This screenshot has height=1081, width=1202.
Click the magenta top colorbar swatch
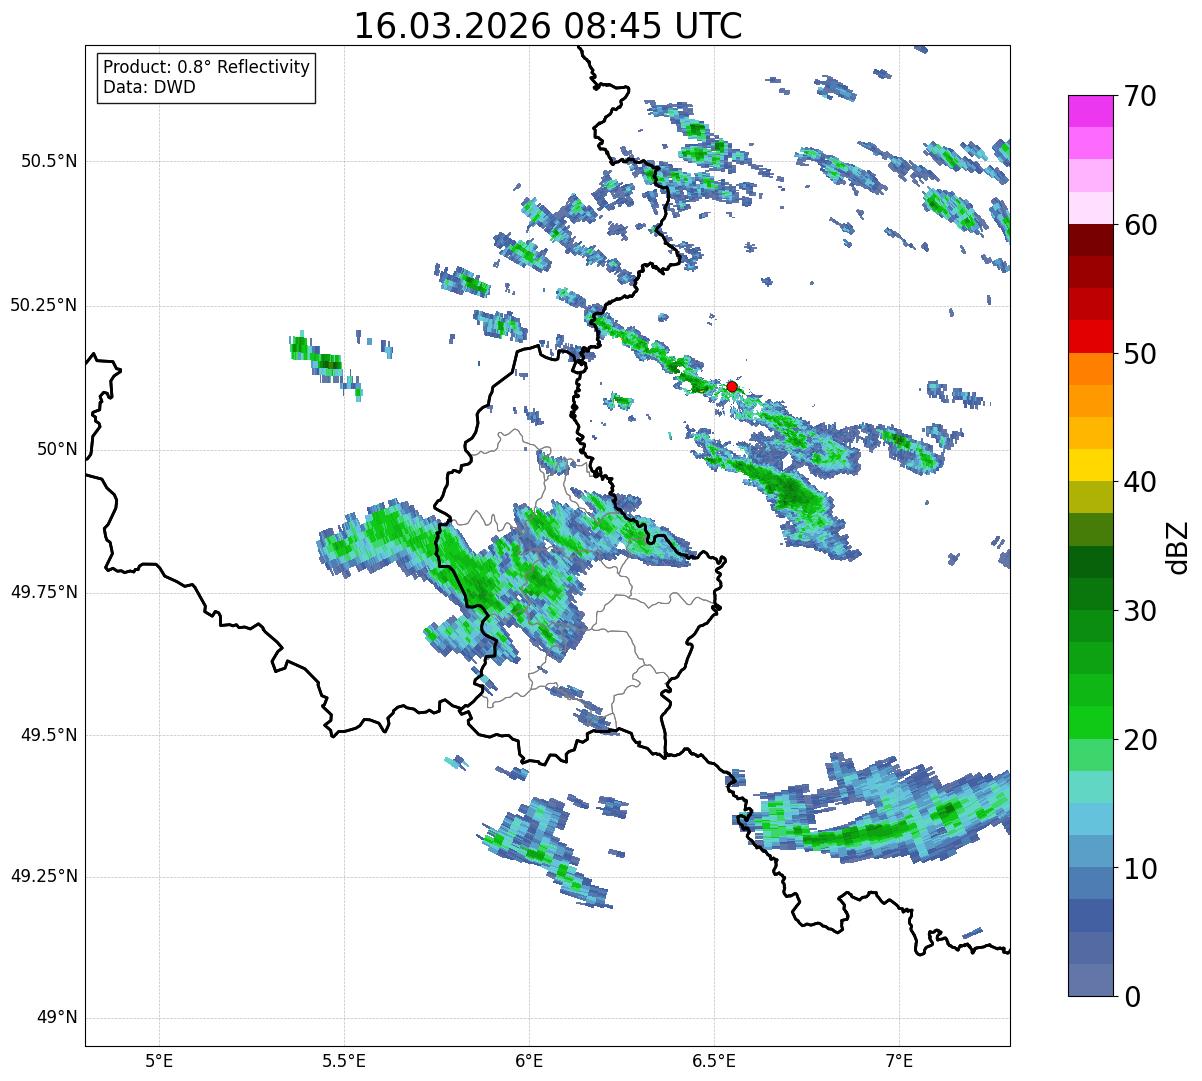pyautogui.click(x=1090, y=111)
